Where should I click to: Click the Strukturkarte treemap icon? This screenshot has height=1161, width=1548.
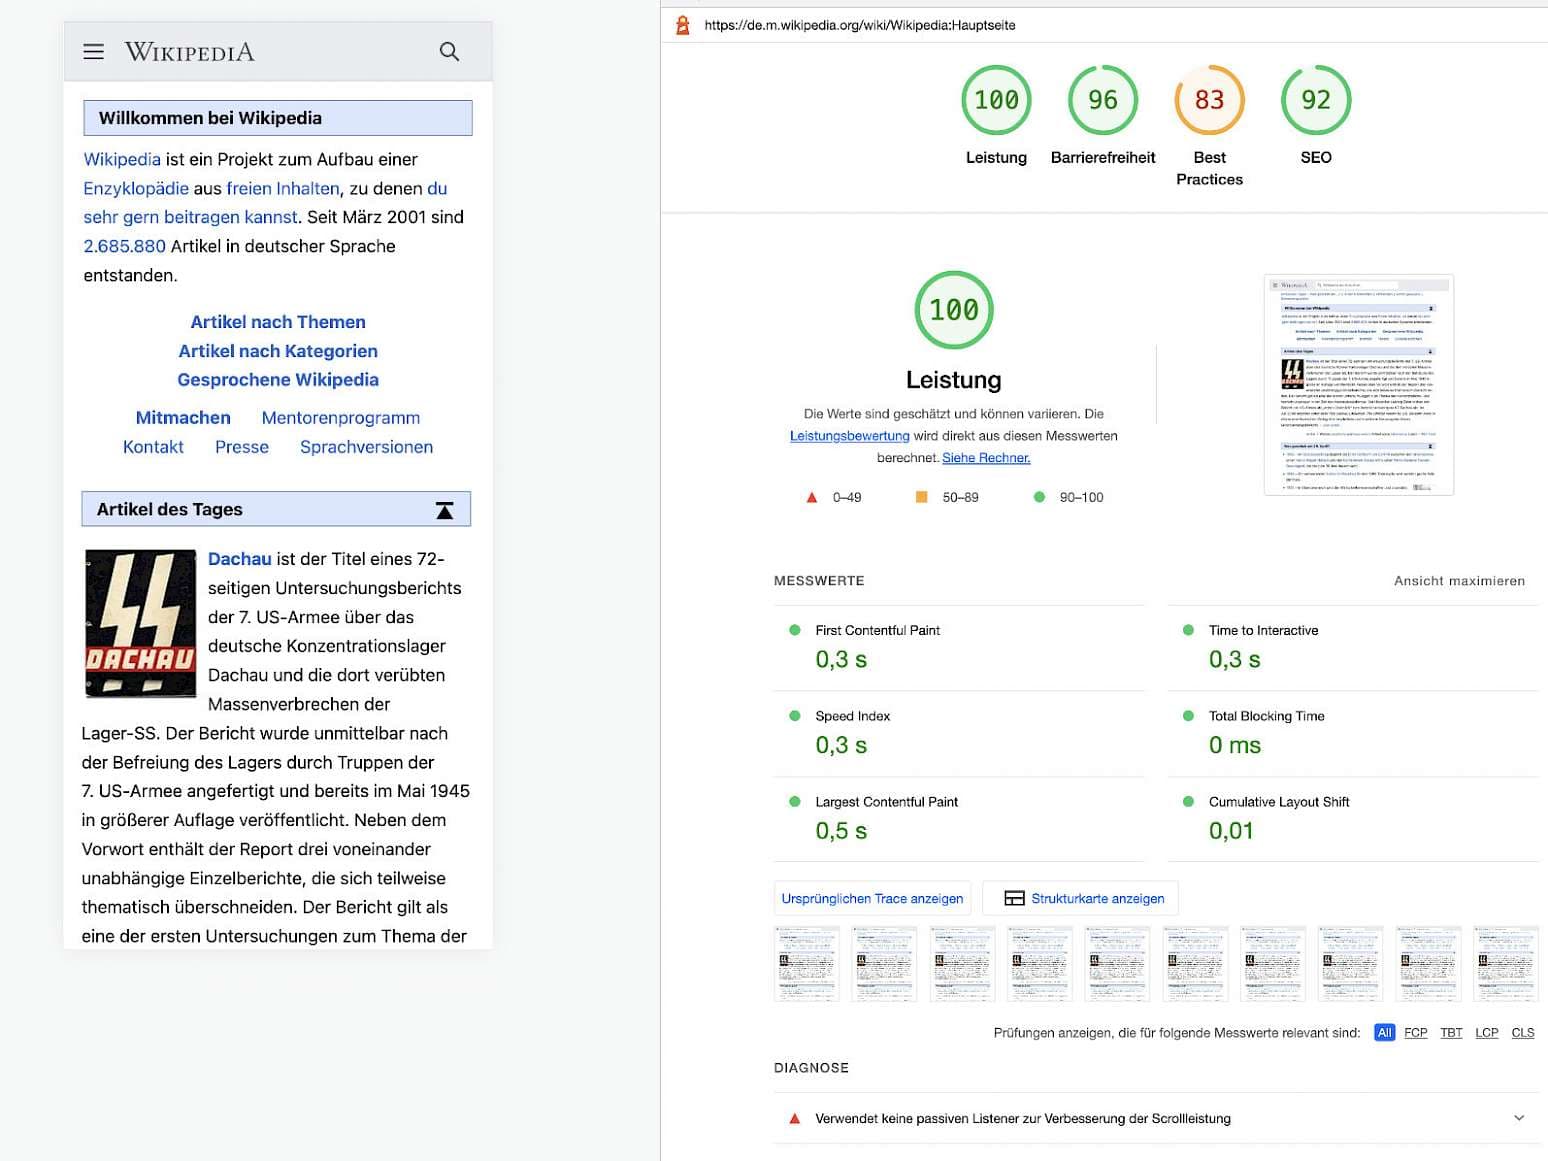tap(1014, 898)
